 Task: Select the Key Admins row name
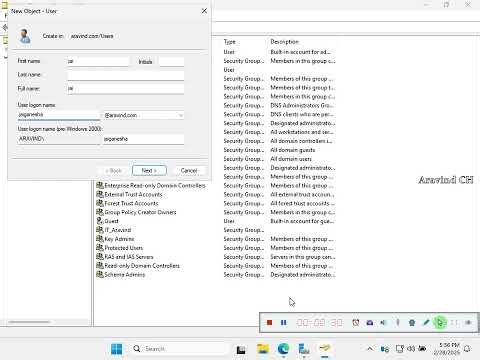pyautogui.click(x=119, y=239)
